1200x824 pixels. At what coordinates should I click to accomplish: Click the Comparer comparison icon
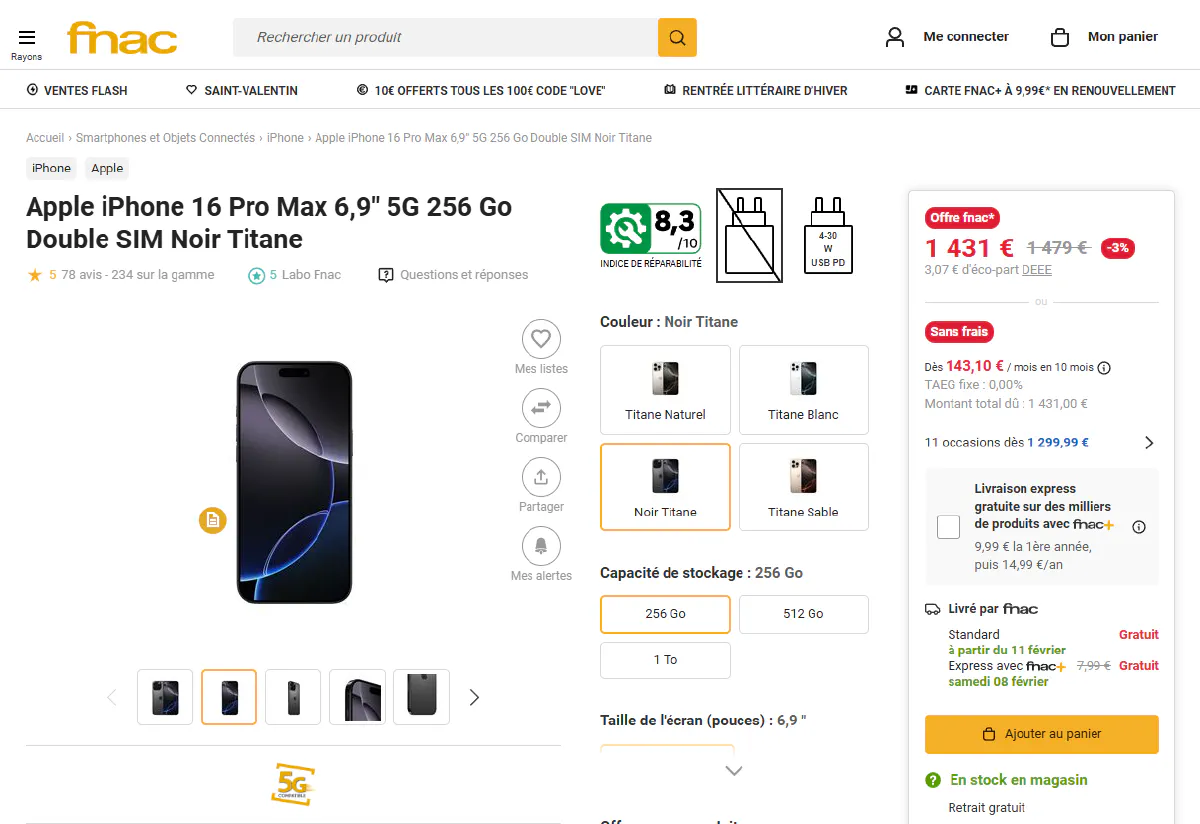[541, 408]
